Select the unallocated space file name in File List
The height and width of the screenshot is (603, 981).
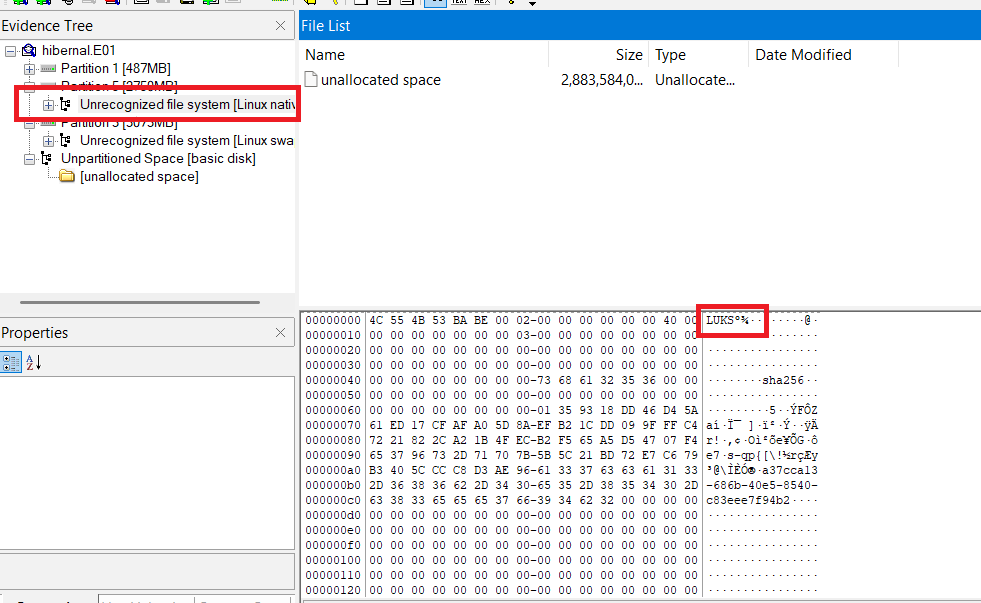point(380,80)
